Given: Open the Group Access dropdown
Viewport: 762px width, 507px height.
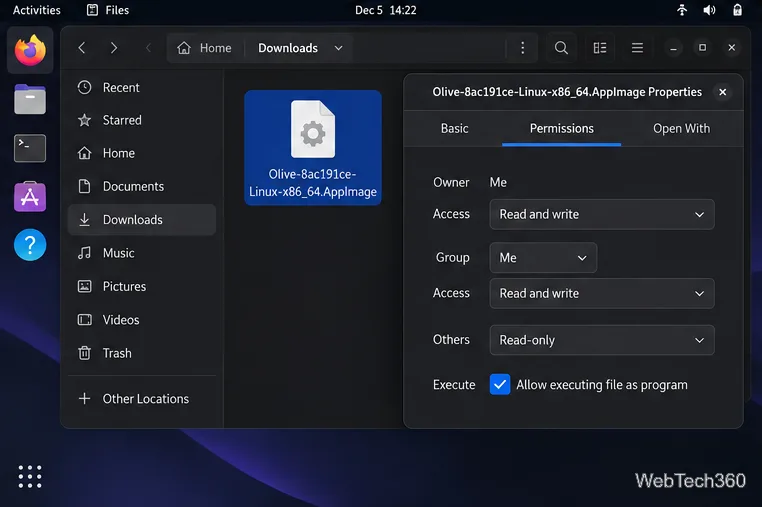Looking at the screenshot, I should (x=602, y=294).
